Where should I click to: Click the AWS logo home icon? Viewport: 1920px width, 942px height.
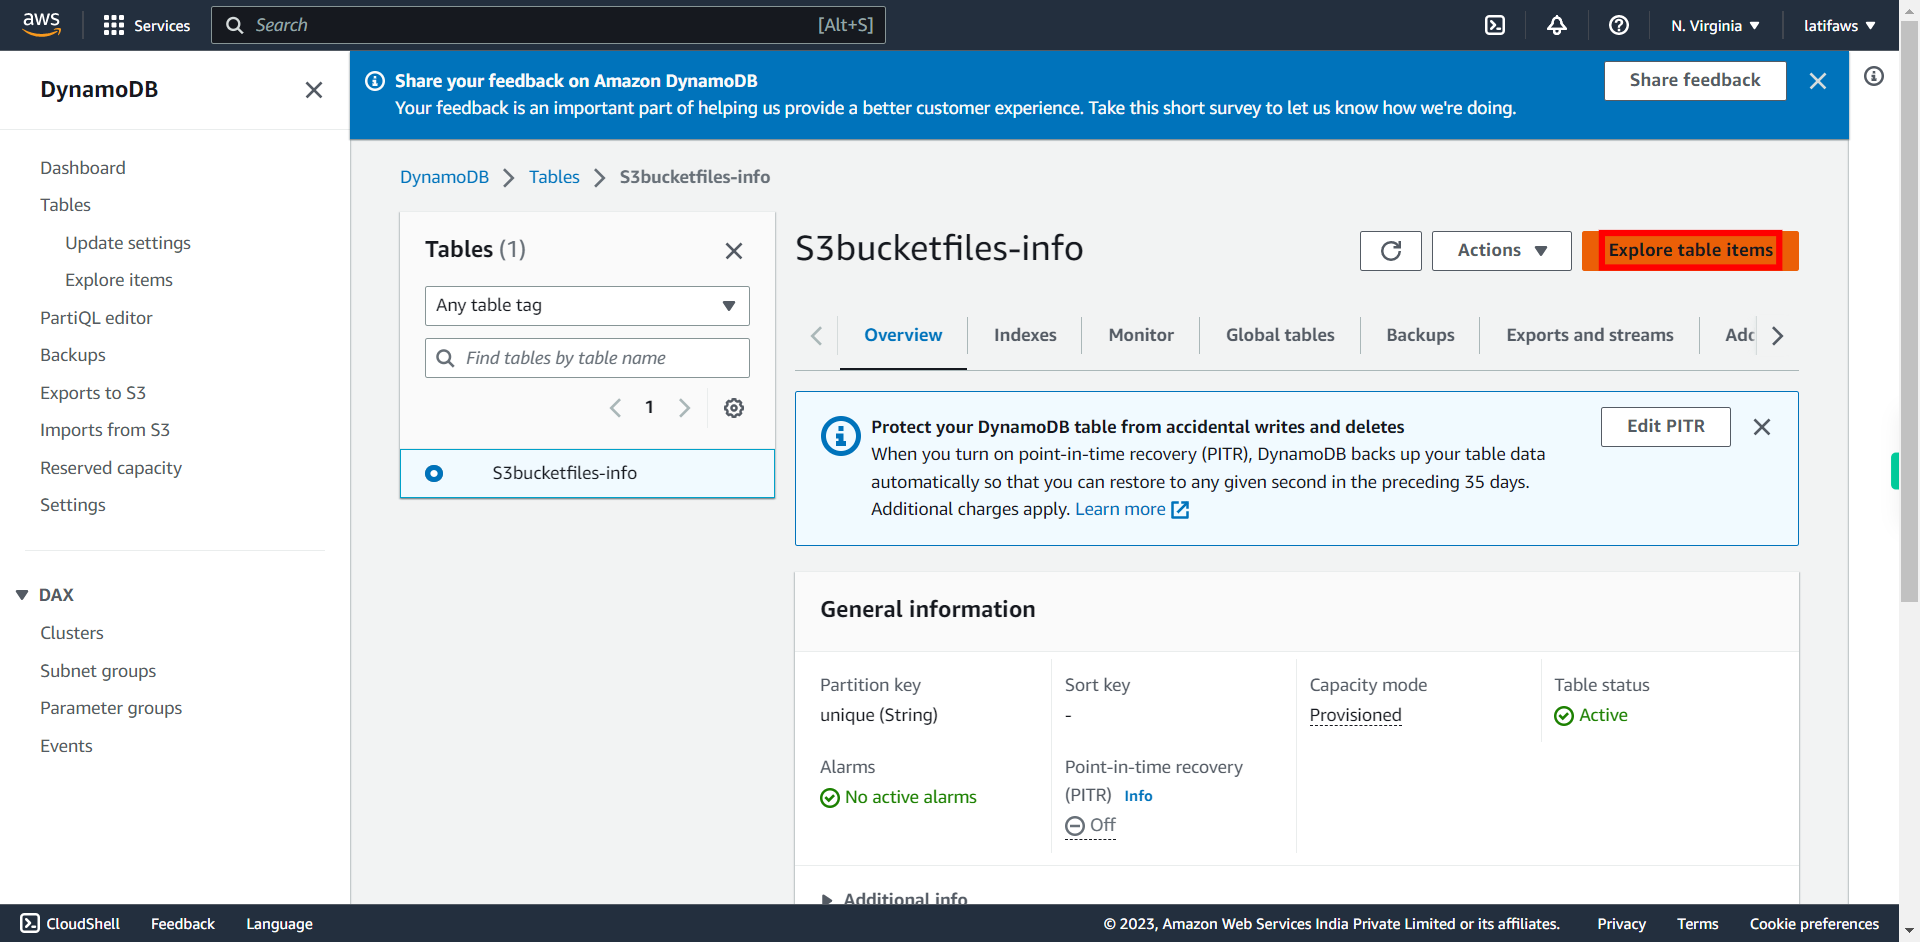pos(41,24)
